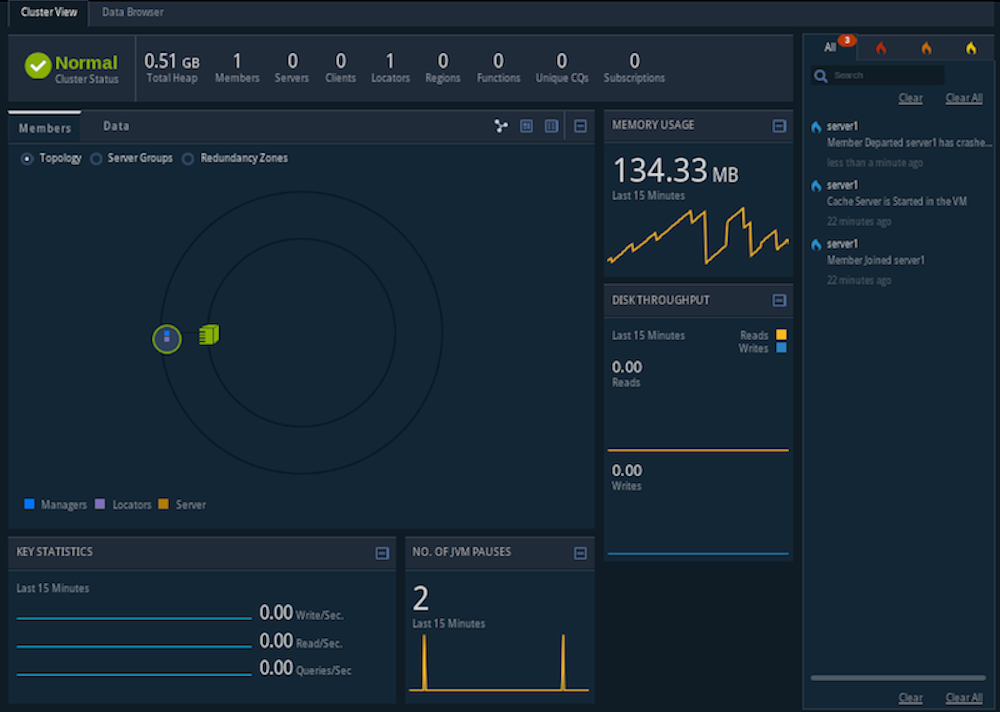Switch to the Data tab beside Members
Screen dimensions: 1000x712
116,127
